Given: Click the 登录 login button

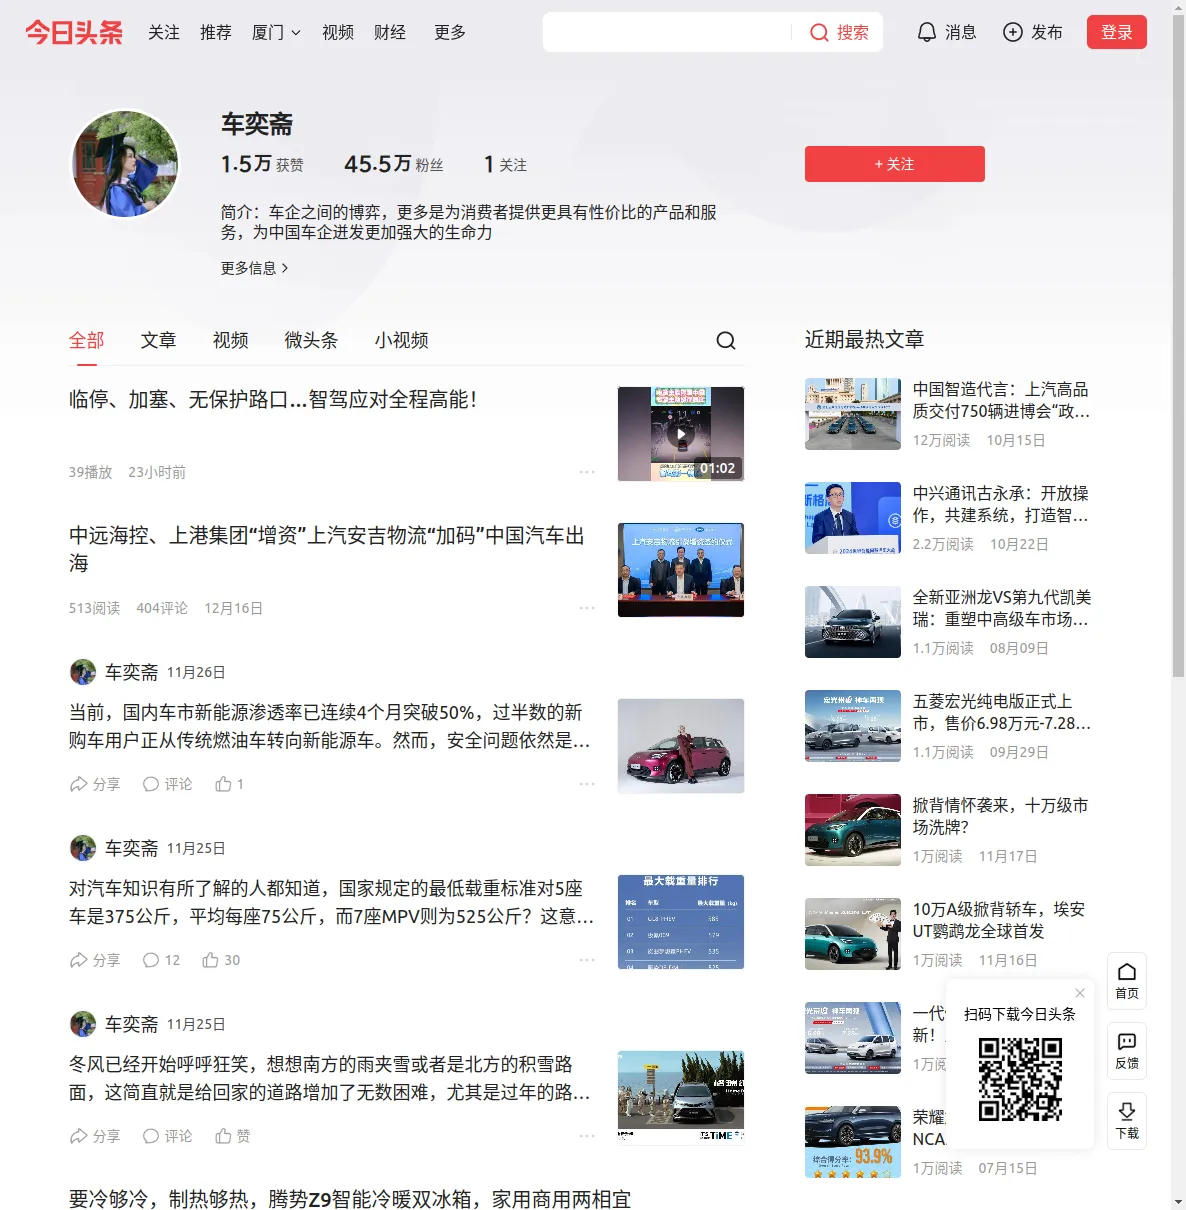Looking at the screenshot, I should (1117, 32).
